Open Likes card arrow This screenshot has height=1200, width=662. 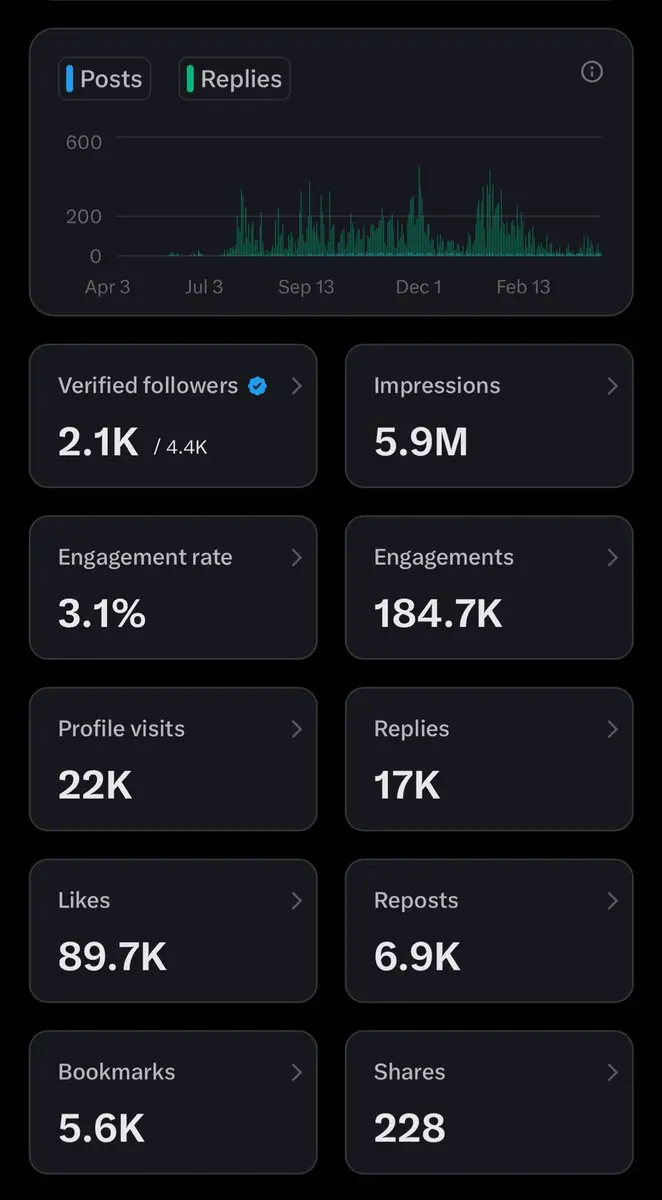296,901
